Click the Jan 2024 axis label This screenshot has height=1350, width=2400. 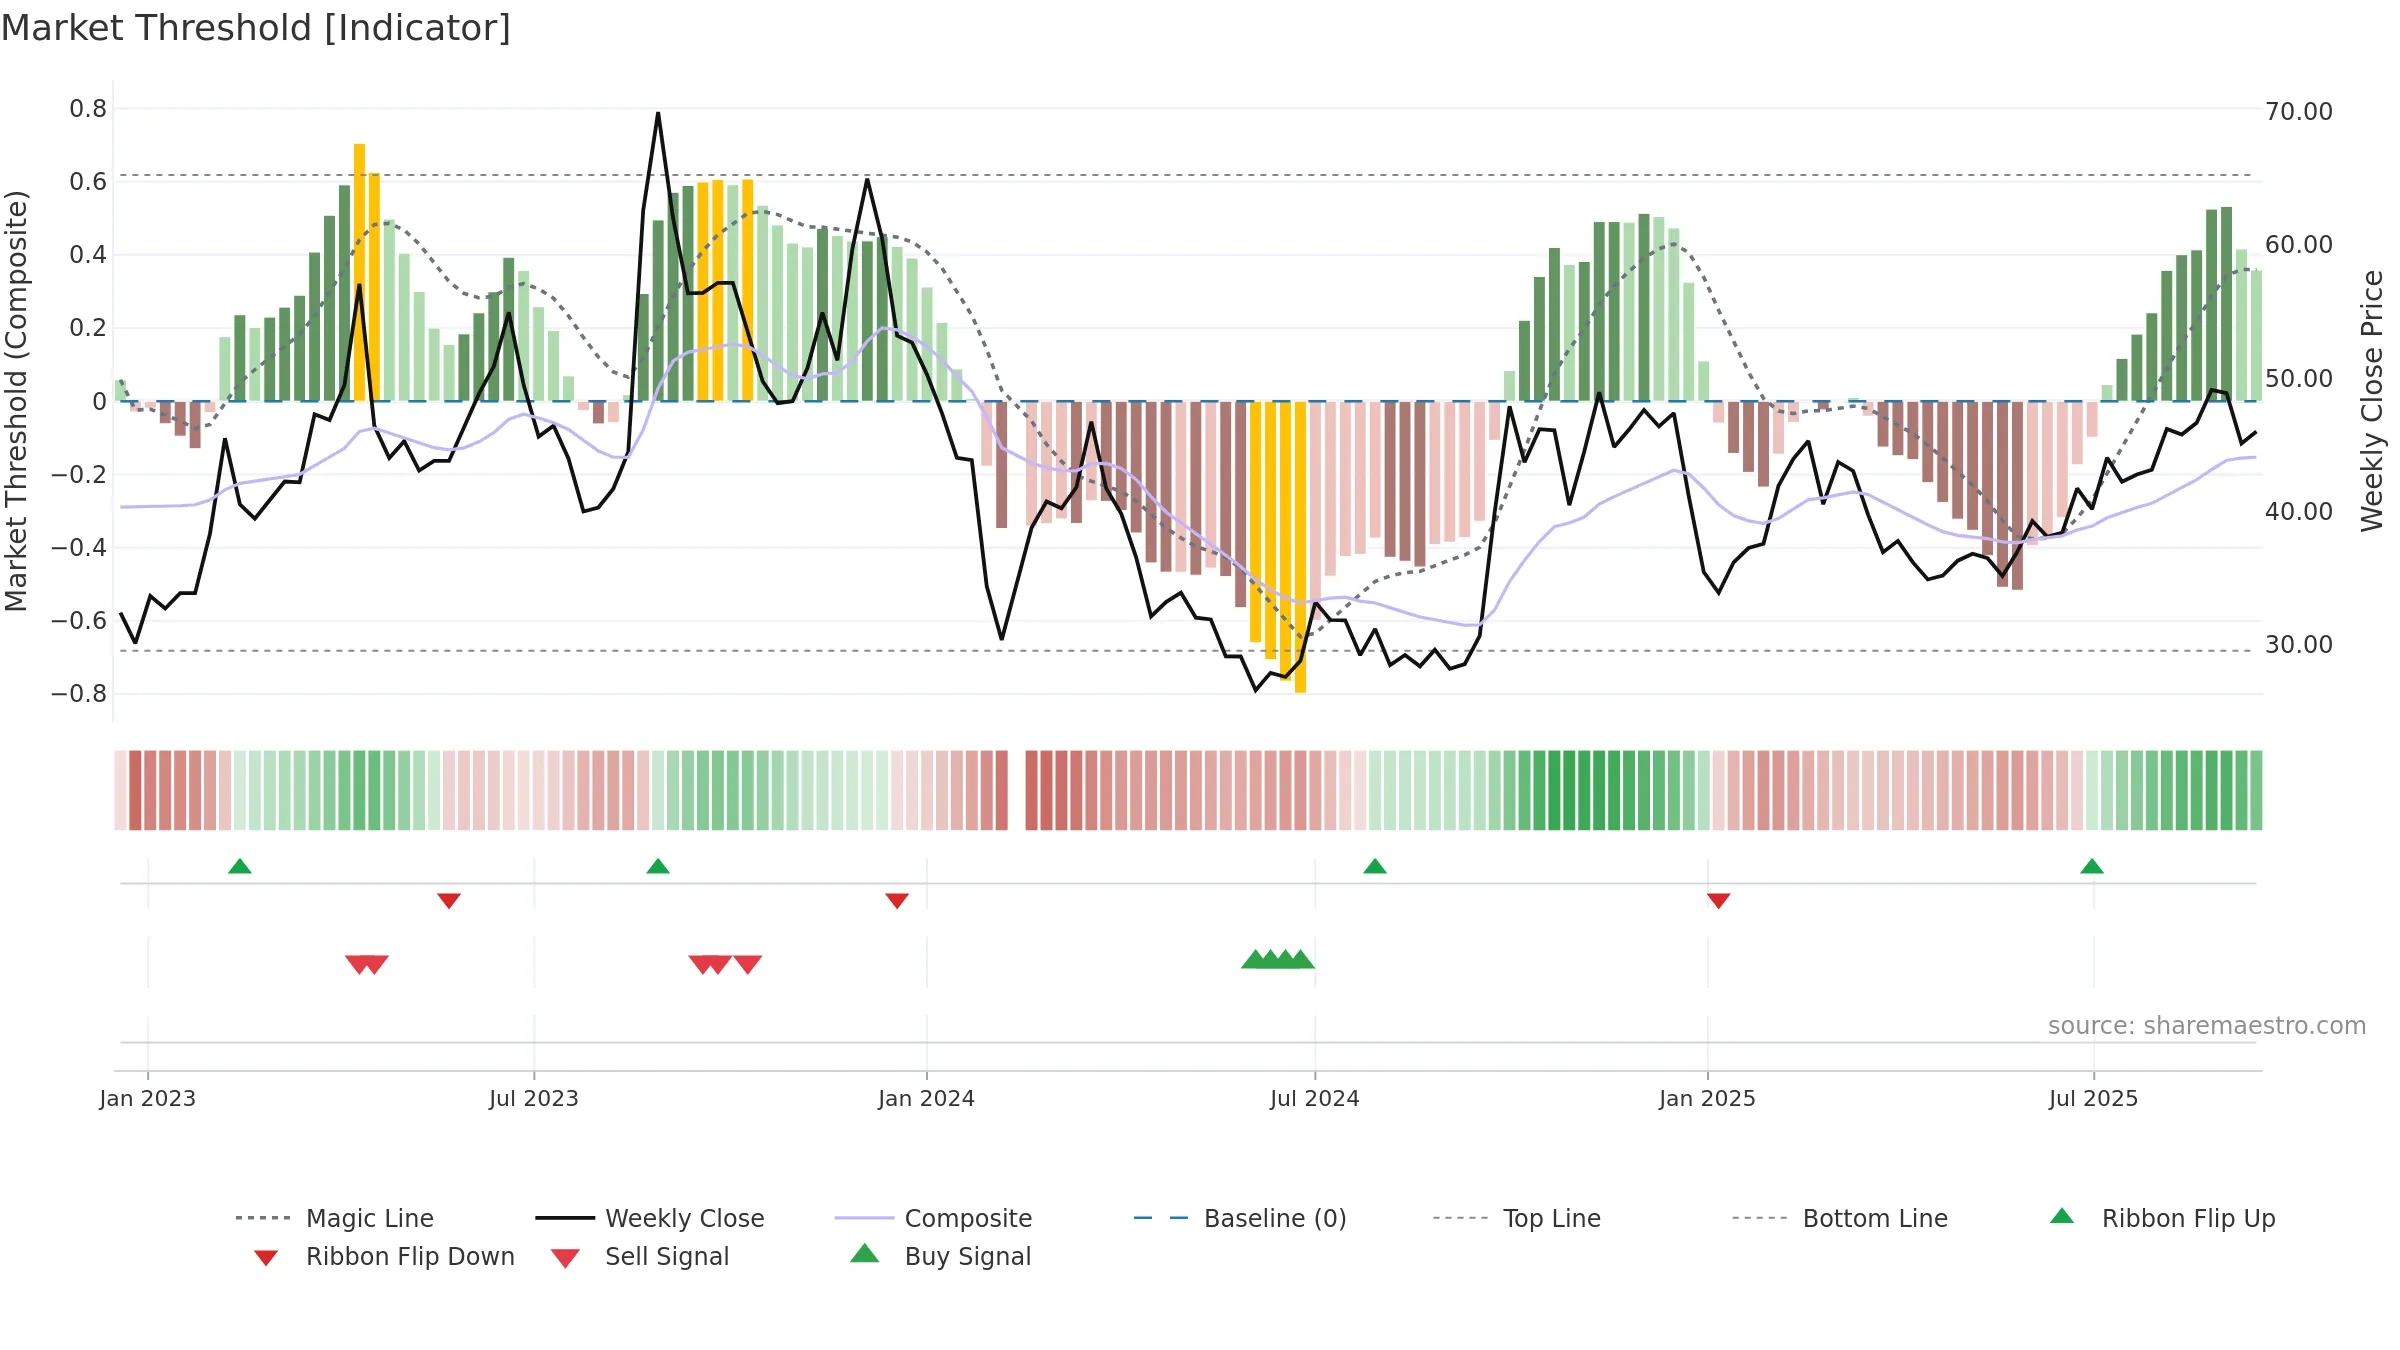coord(927,1099)
